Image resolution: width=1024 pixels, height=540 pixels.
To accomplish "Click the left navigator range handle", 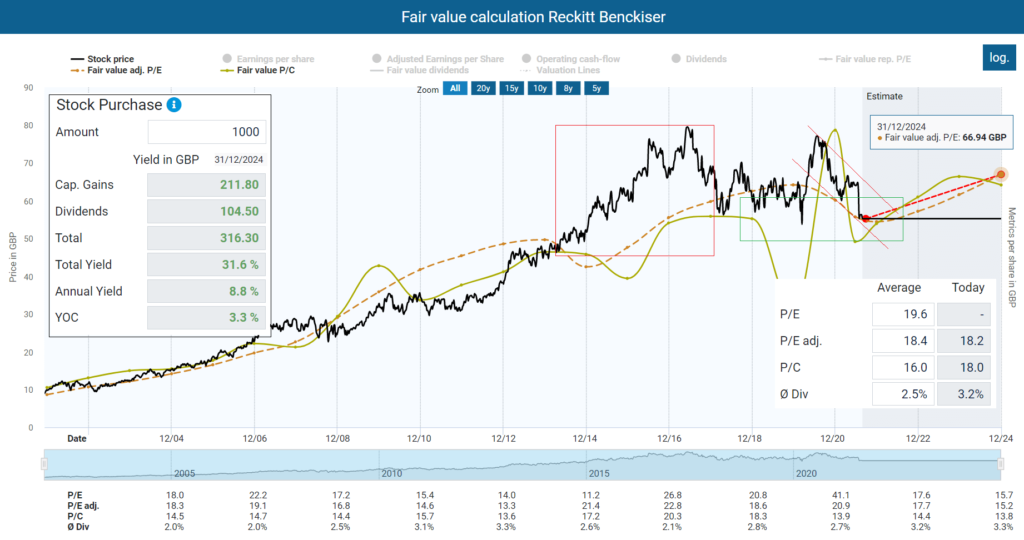I will click(x=44, y=464).
